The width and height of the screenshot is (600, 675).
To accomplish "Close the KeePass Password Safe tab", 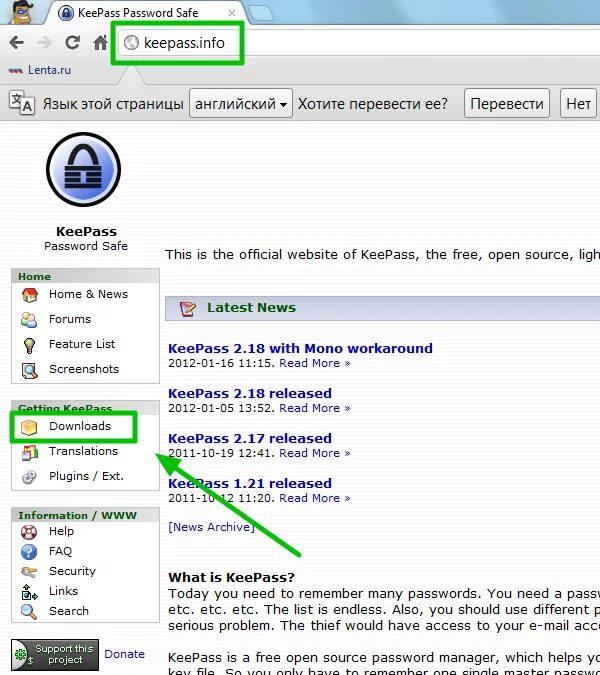I will [232, 13].
